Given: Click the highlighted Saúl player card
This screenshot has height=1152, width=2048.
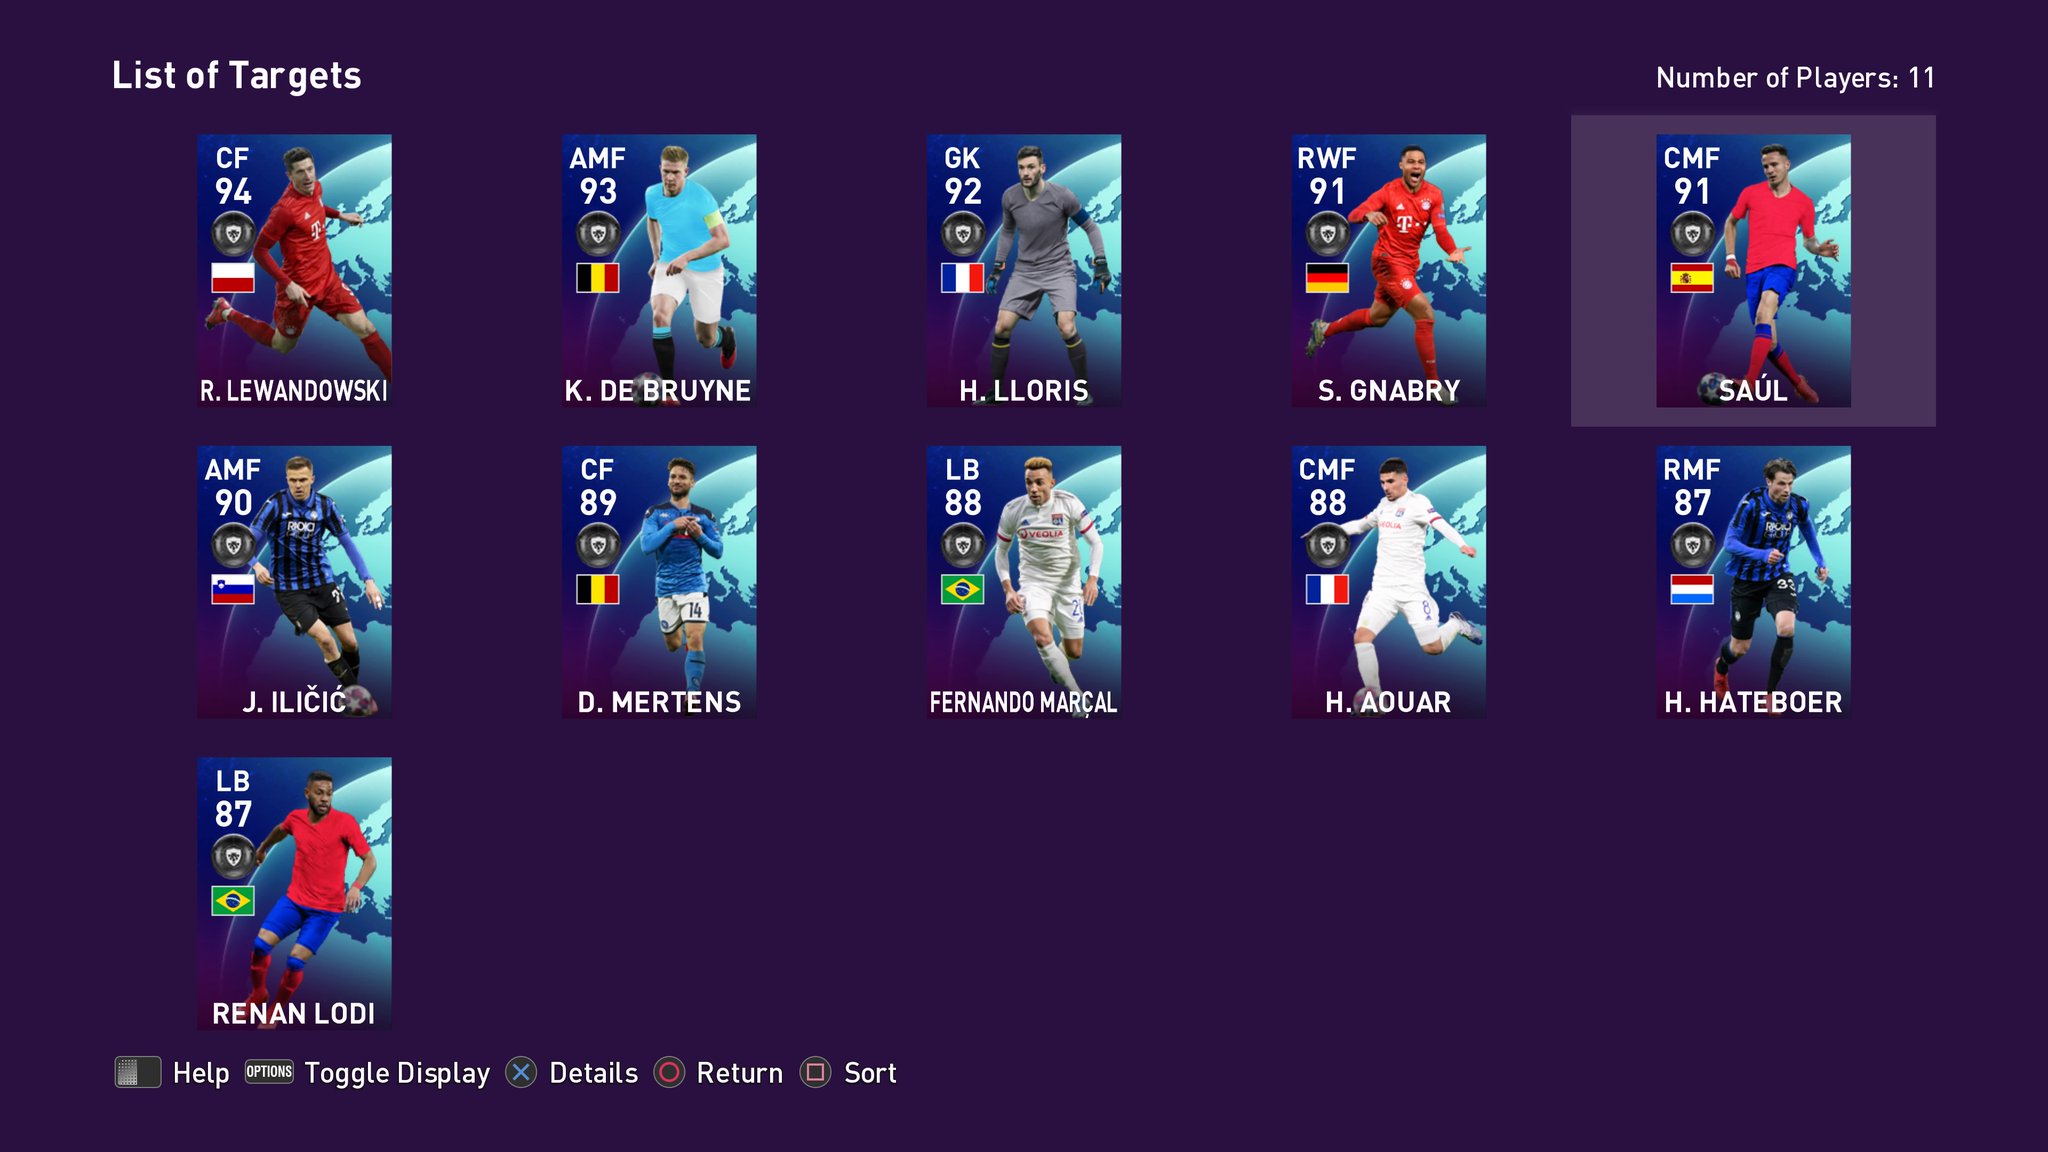Looking at the screenshot, I should click(1753, 270).
